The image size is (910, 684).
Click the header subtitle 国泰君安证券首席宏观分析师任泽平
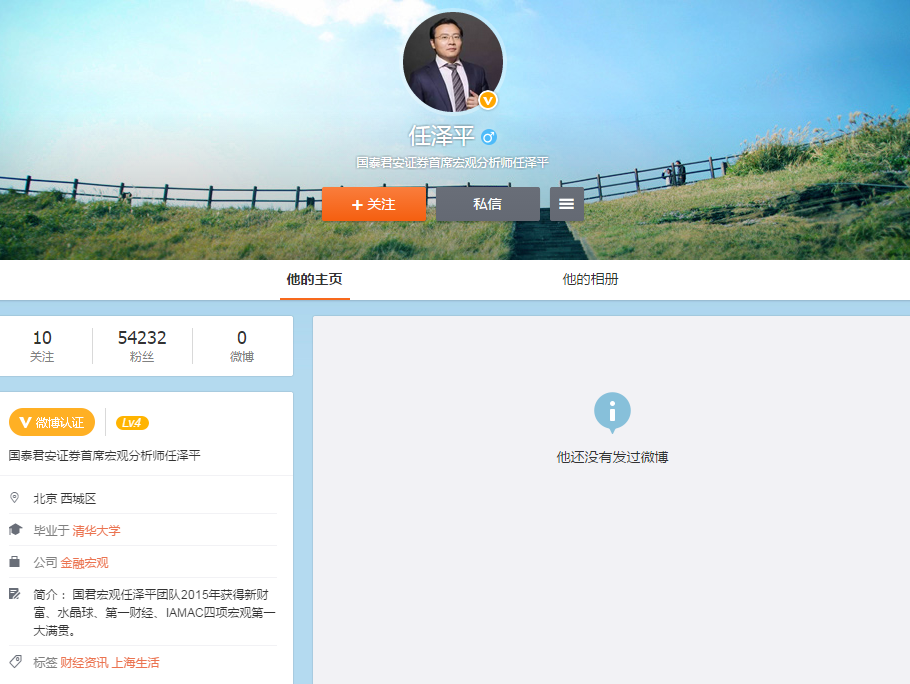point(453,163)
